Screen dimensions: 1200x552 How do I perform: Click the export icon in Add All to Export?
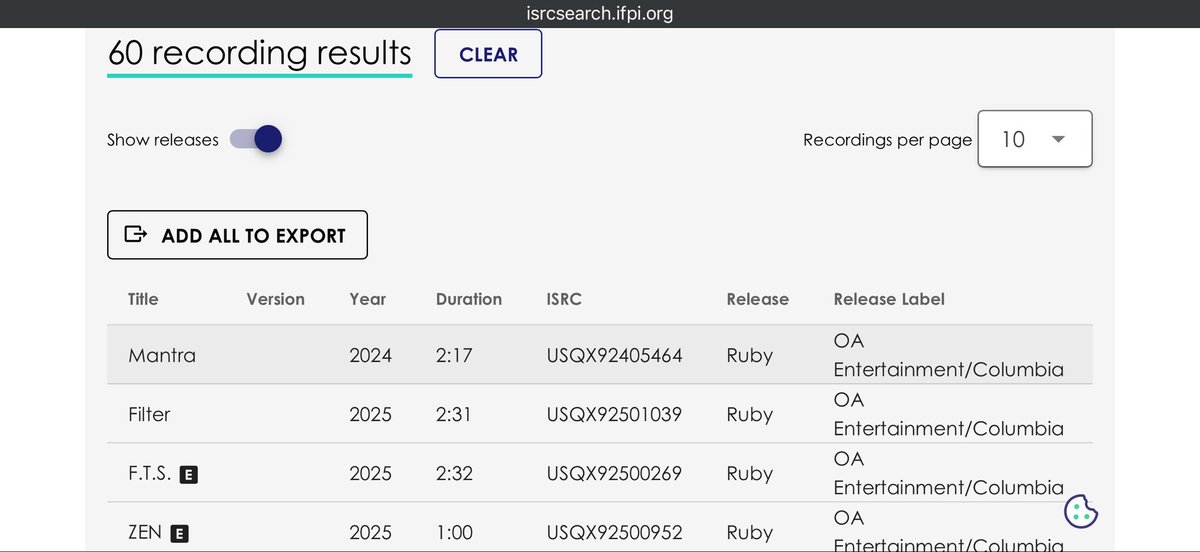[x=135, y=235]
